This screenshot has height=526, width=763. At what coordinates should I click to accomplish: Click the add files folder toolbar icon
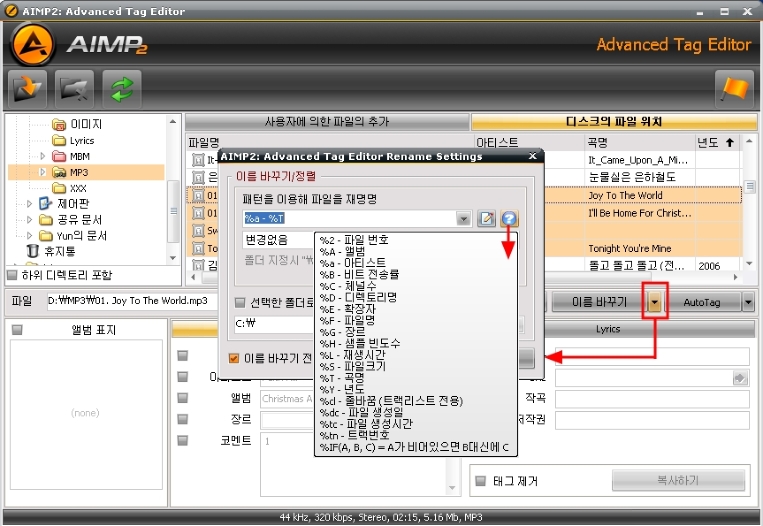click(27, 89)
